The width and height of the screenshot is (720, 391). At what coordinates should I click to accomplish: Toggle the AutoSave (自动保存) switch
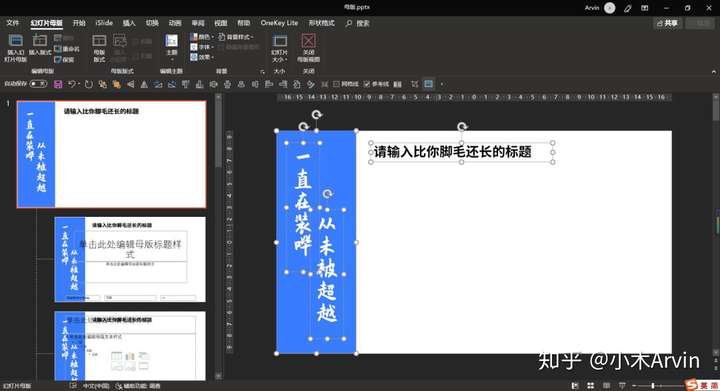tap(39, 84)
